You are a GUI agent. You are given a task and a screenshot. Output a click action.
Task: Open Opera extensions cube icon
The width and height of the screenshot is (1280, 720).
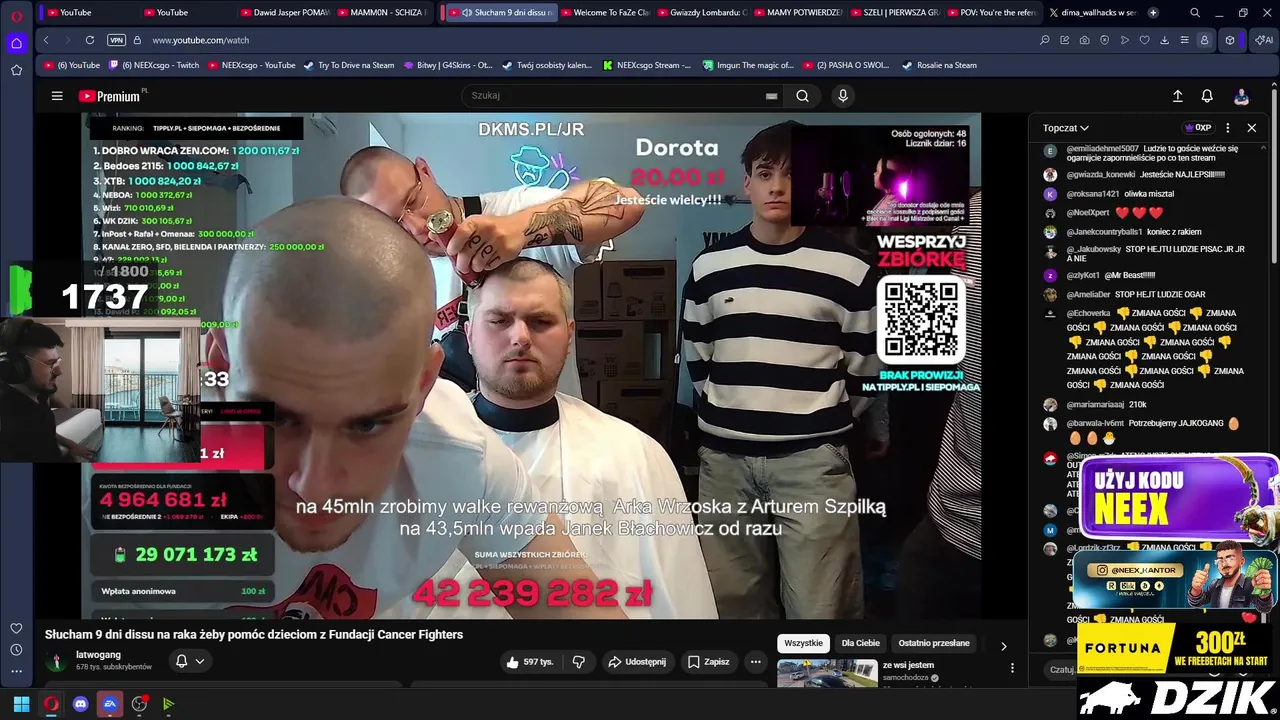(1230, 40)
